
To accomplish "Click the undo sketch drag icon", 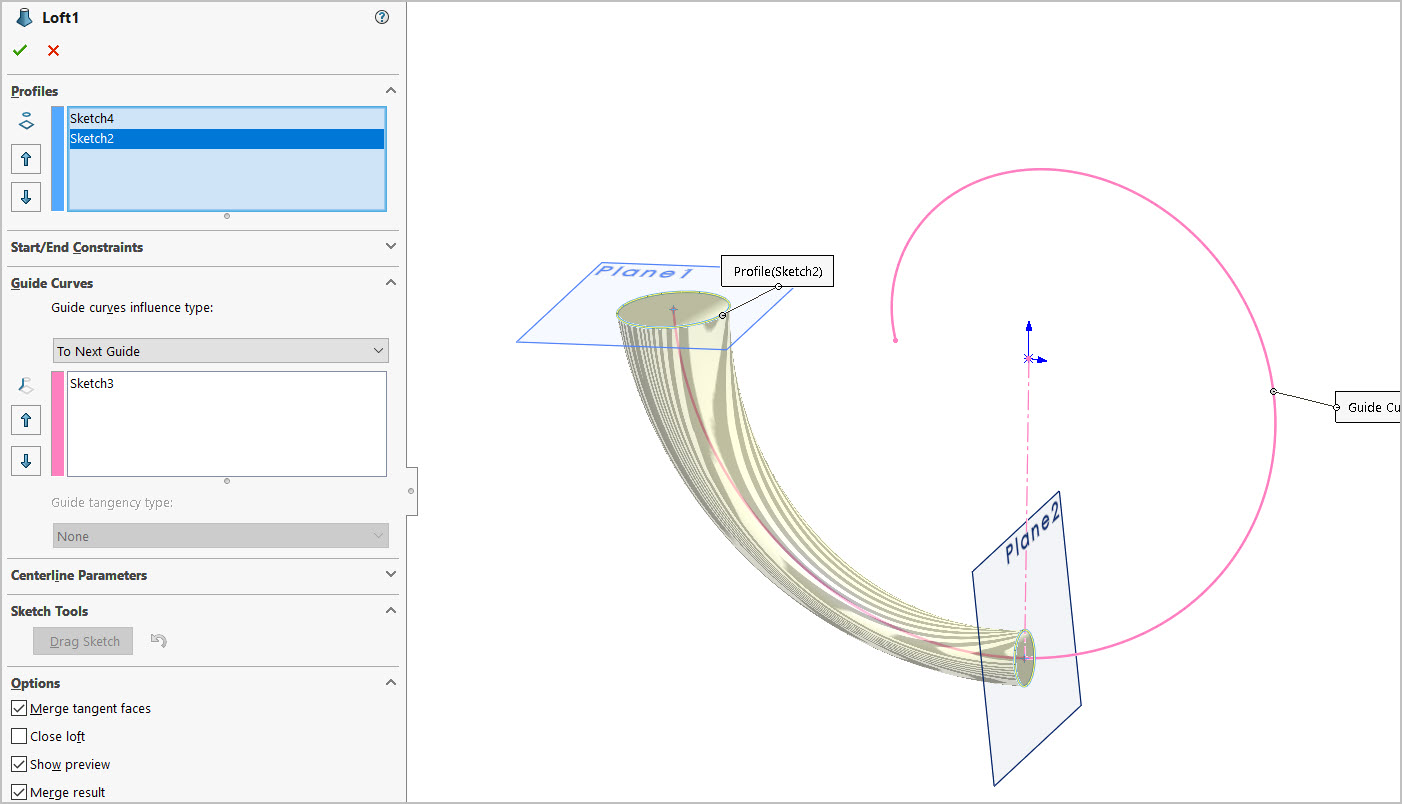I will tap(158, 641).
